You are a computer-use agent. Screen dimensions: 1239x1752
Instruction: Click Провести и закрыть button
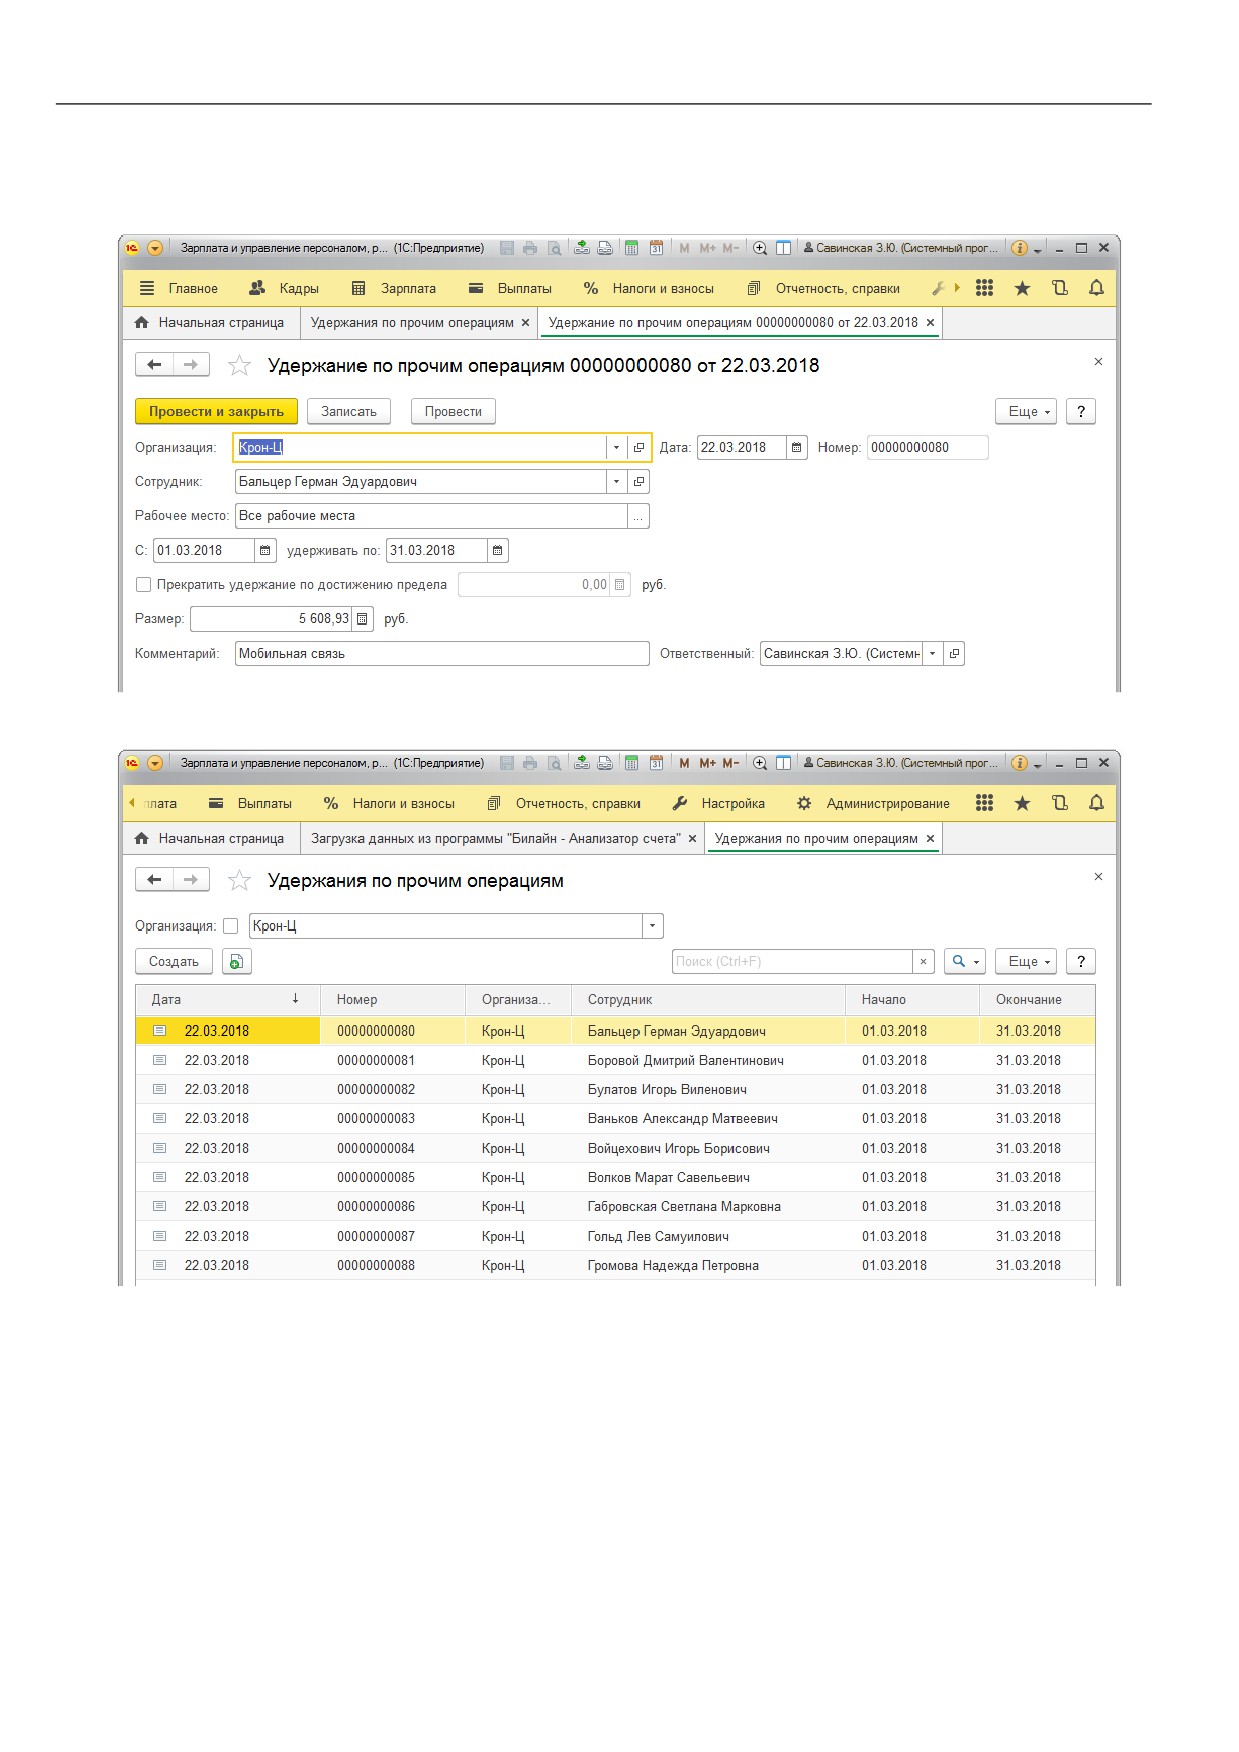216,411
